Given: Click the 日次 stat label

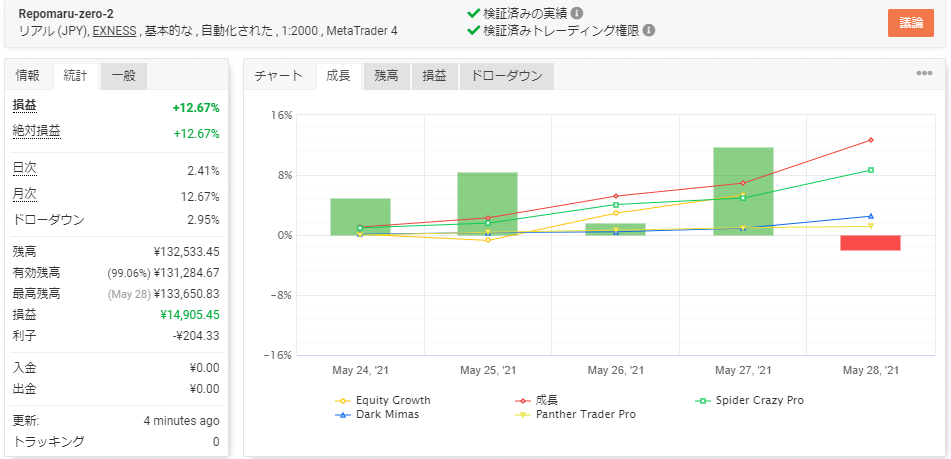Looking at the screenshot, I should point(25,169).
